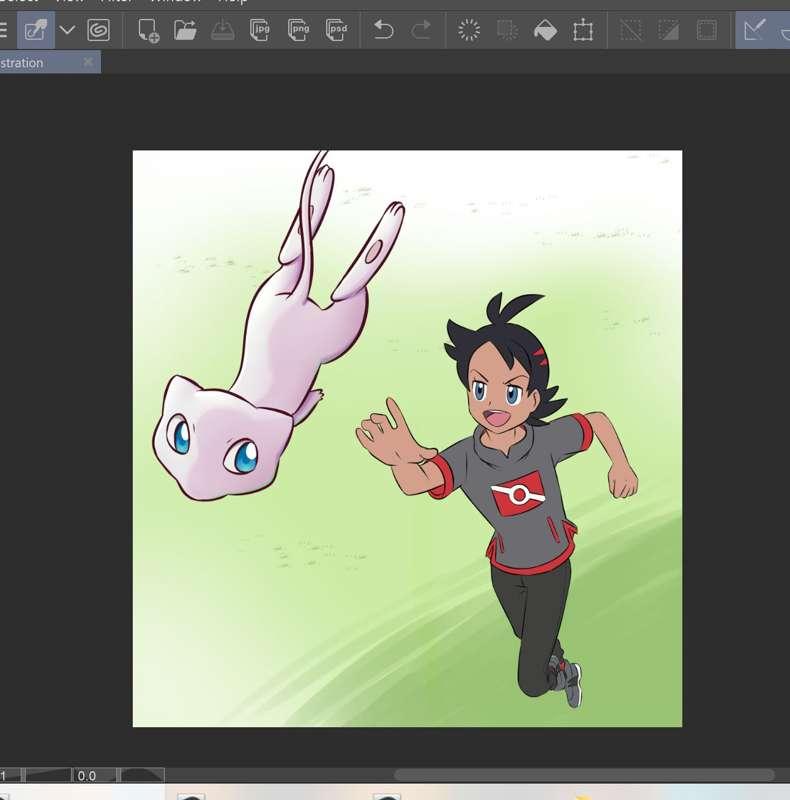Click the Invert Selected Area icon
The width and height of the screenshot is (790, 800).
pos(669,30)
